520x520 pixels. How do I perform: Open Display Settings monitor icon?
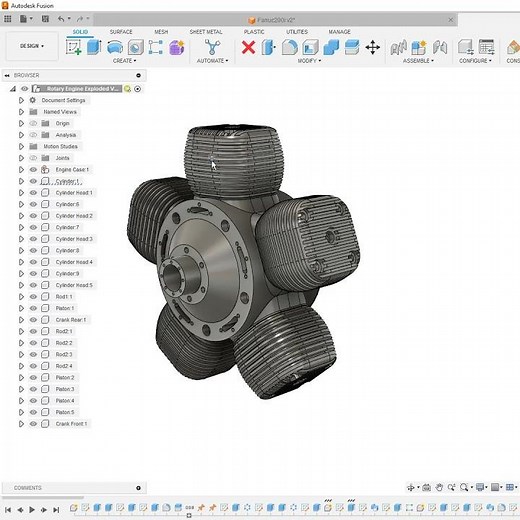click(x=480, y=487)
